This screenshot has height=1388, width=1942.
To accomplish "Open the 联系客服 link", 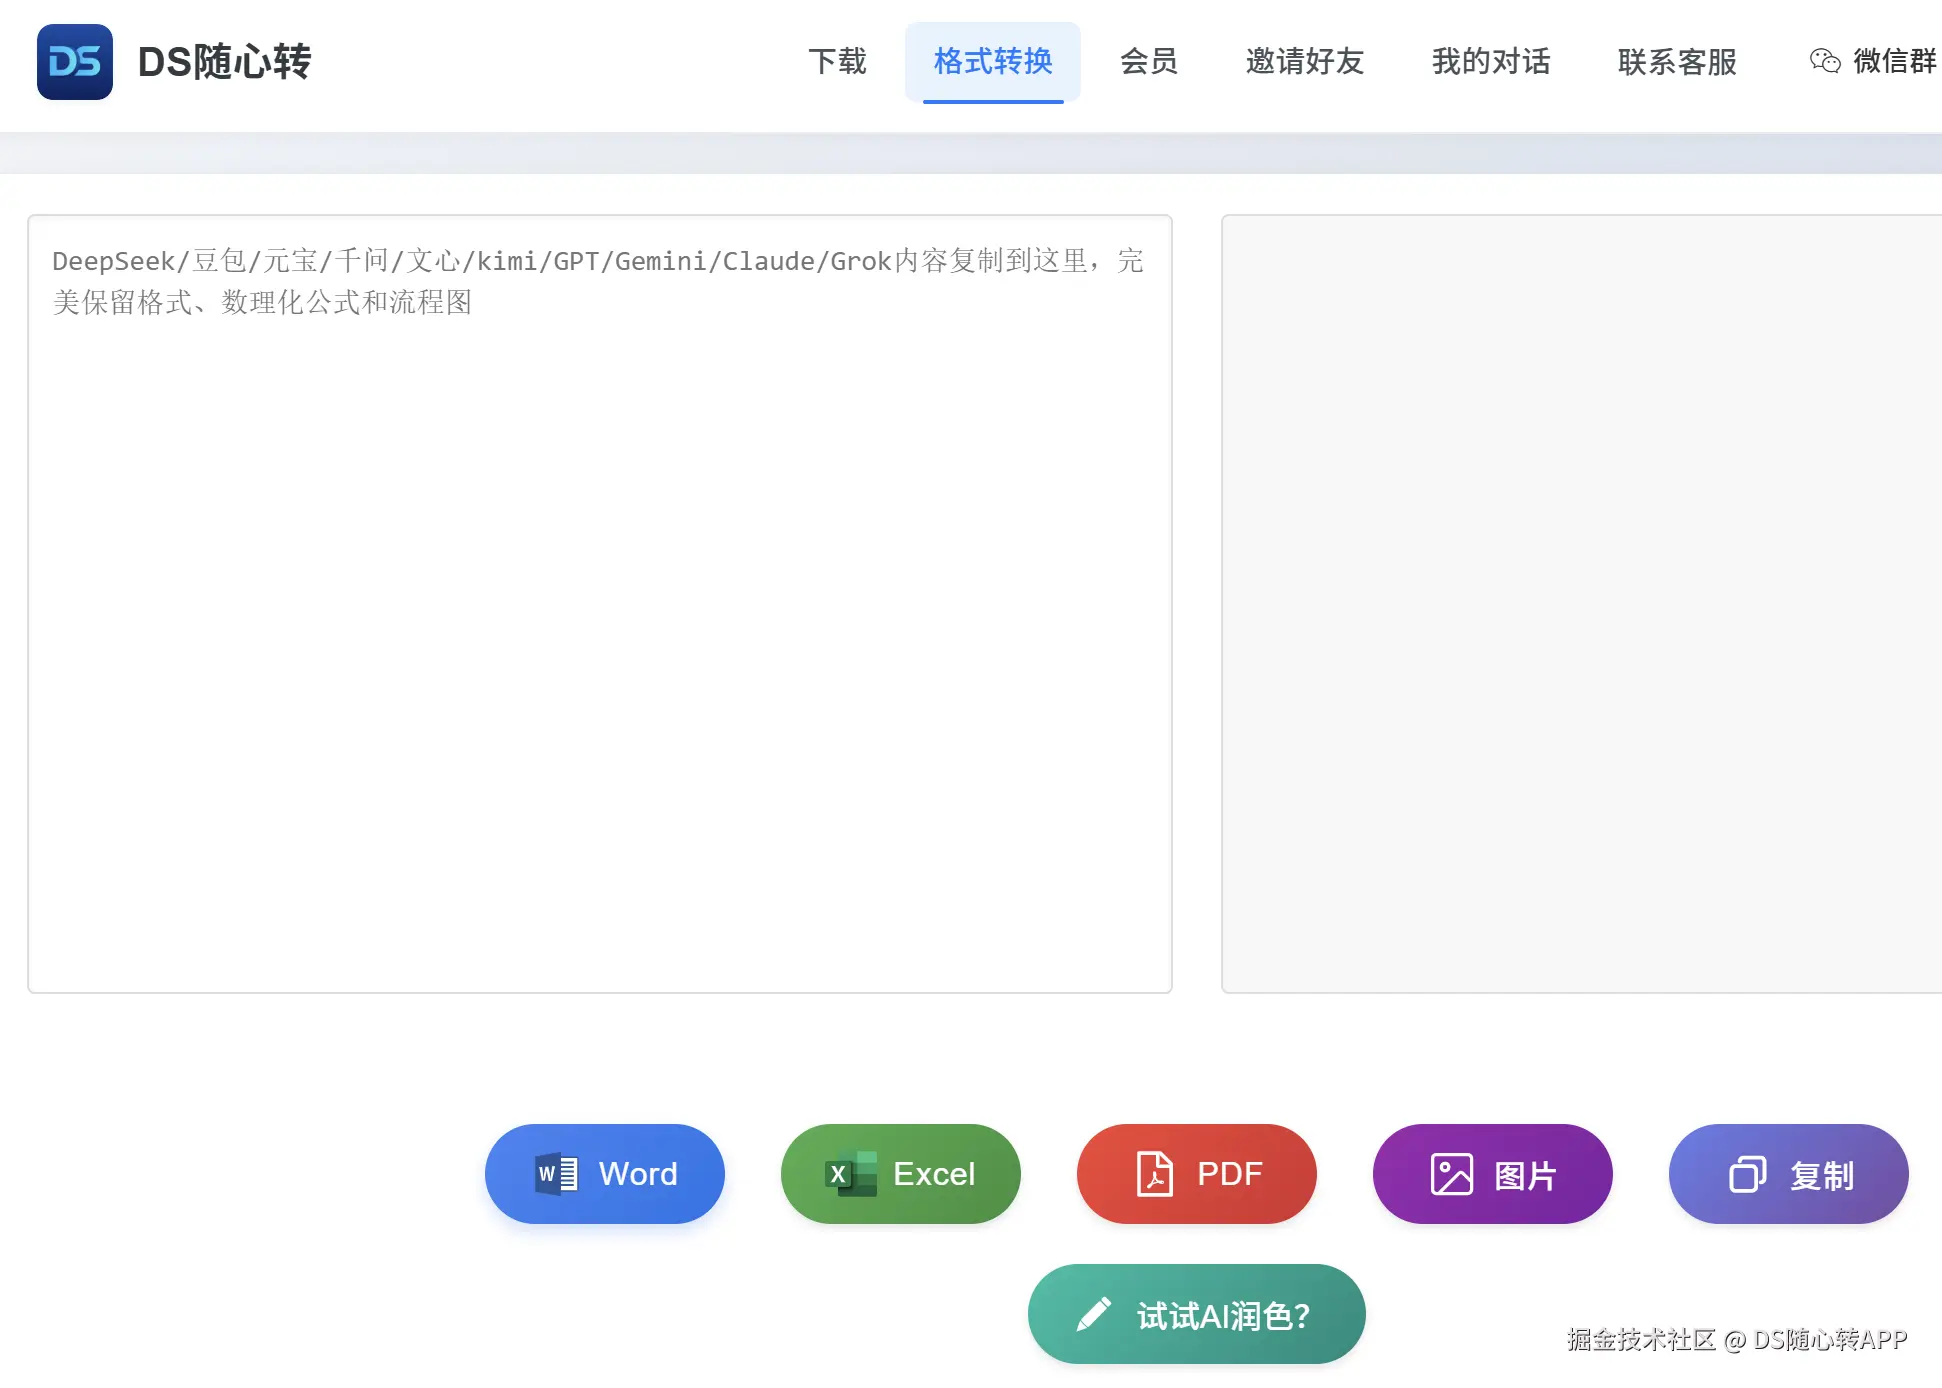I will (1676, 62).
